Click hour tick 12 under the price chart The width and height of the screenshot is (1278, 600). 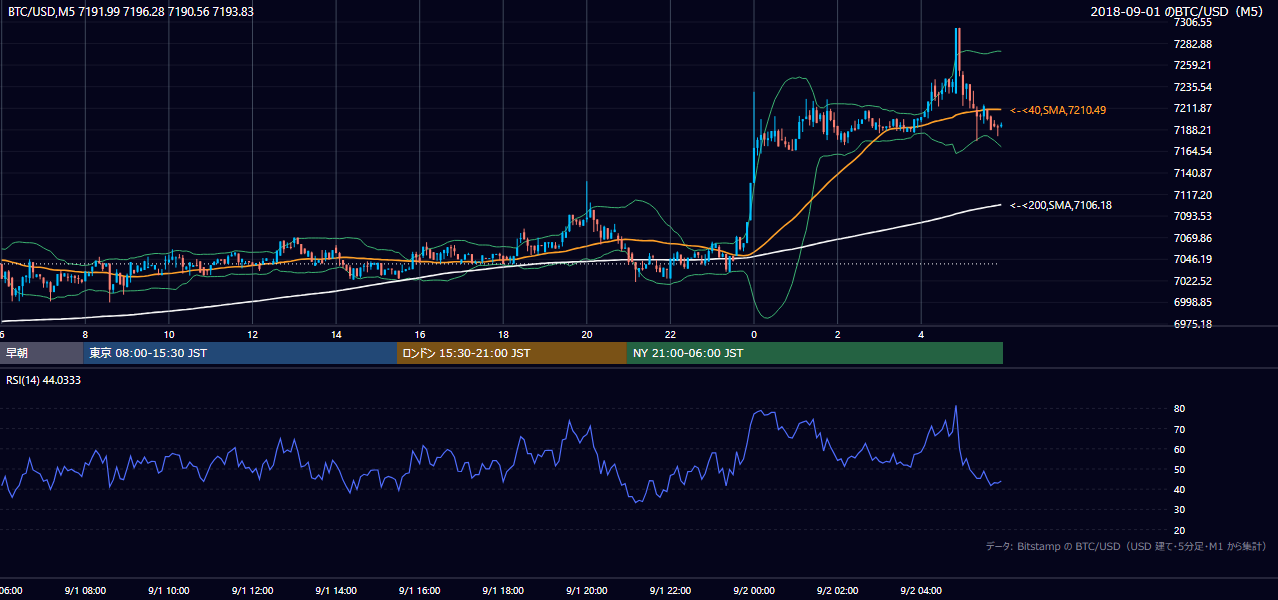pos(253,335)
